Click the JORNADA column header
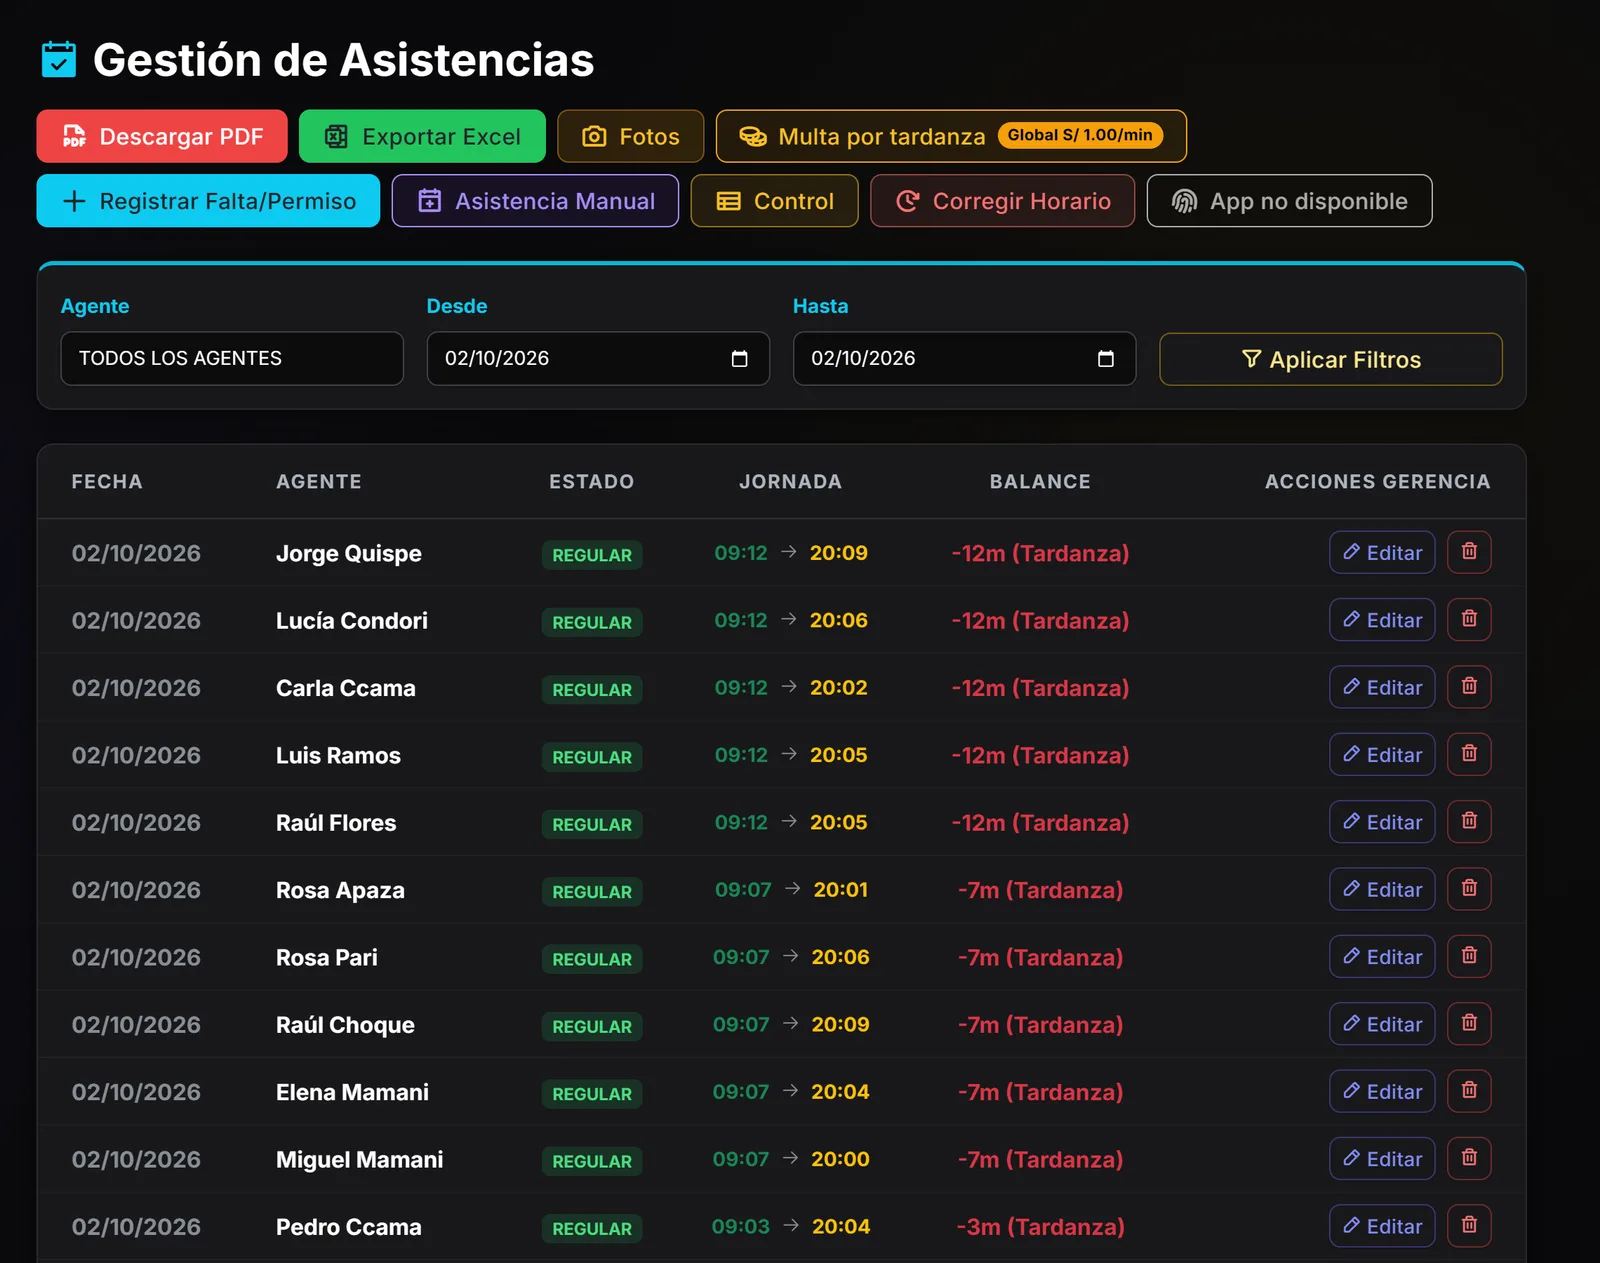This screenshot has height=1263, width=1600. click(x=790, y=481)
